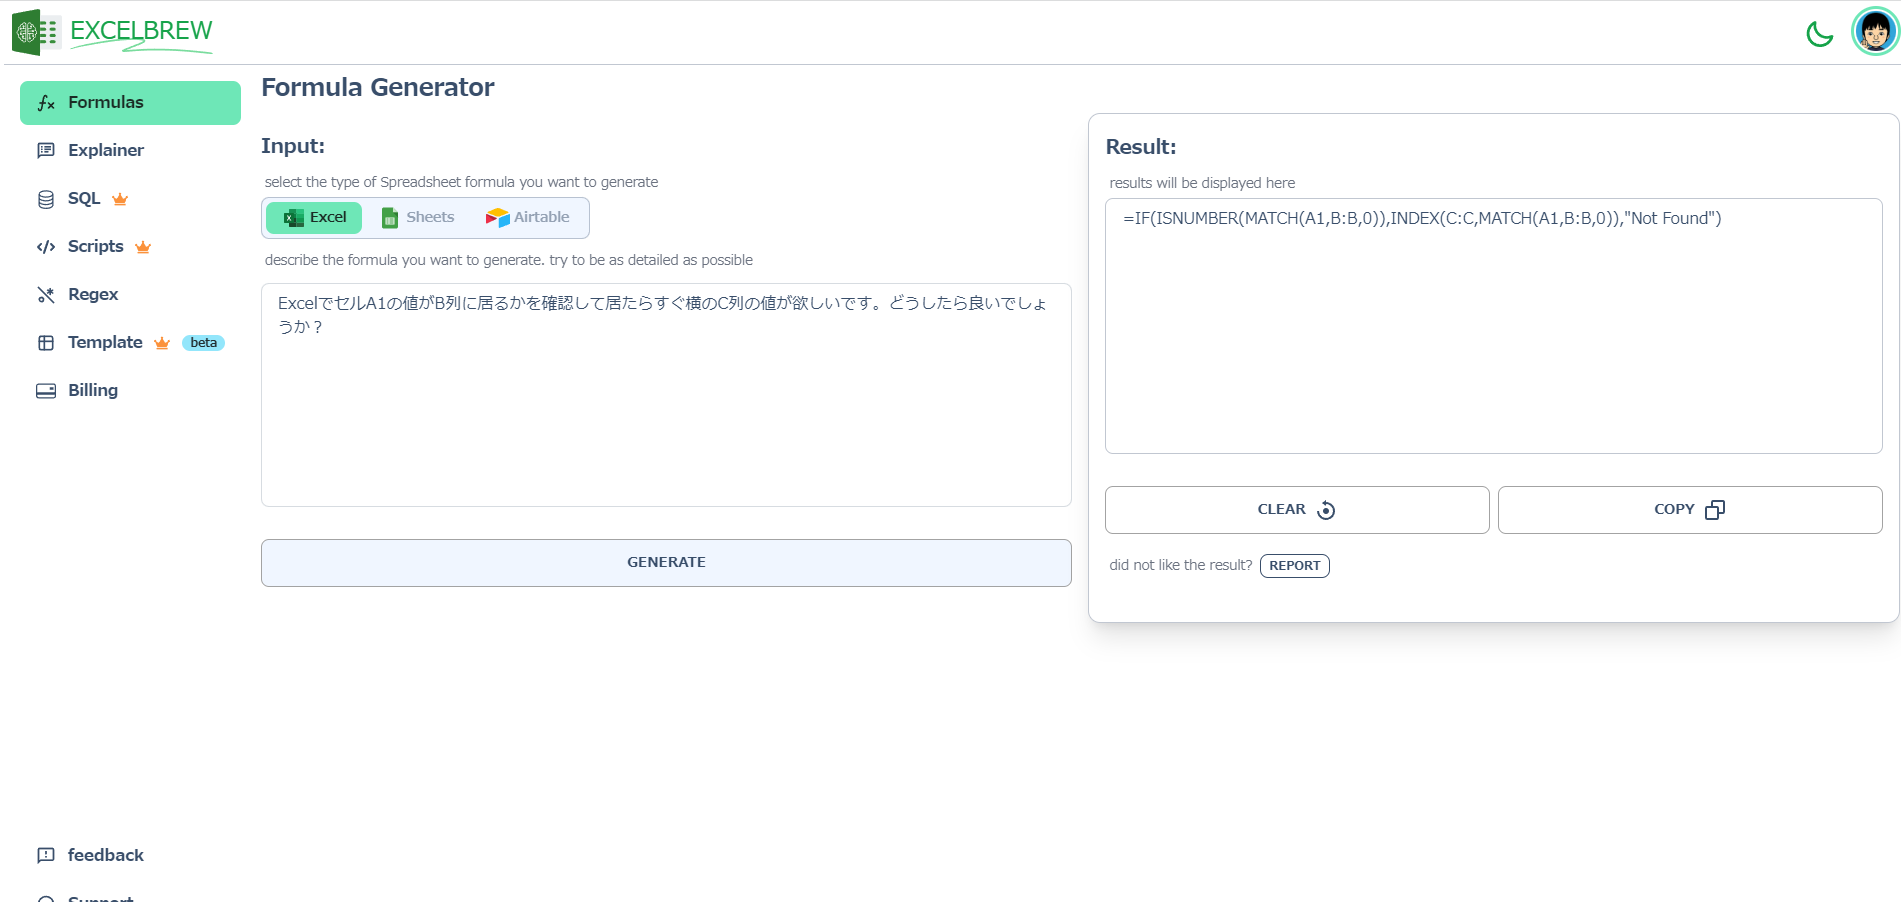This screenshot has width=1901, height=902.
Task: Click the Billing card icon
Action: [46, 391]
